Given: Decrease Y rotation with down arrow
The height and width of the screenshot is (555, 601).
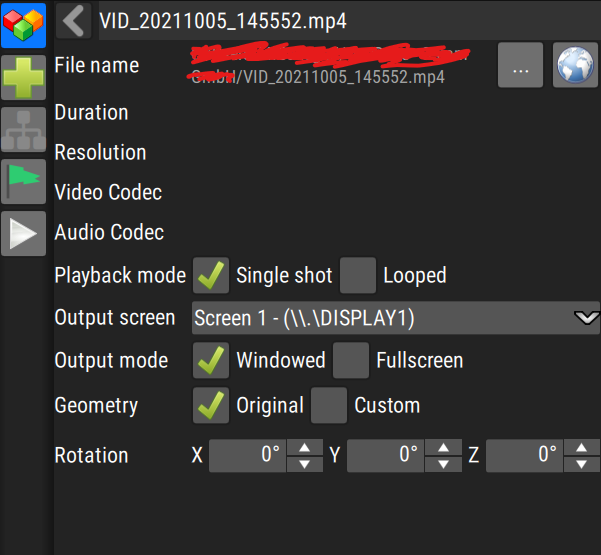Looking at the screenshot, I should (x=443, y=464).
